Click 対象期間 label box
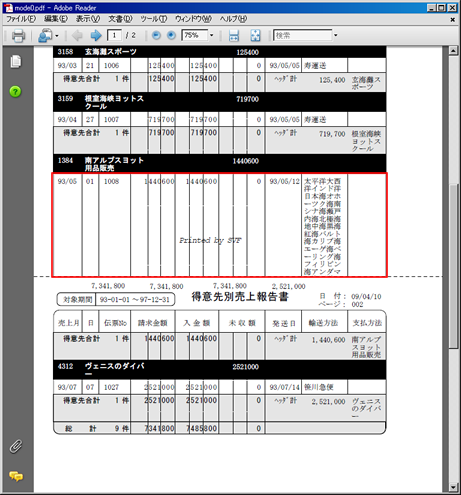The width and height of the screenshot is (461, 495). point(77,299)
